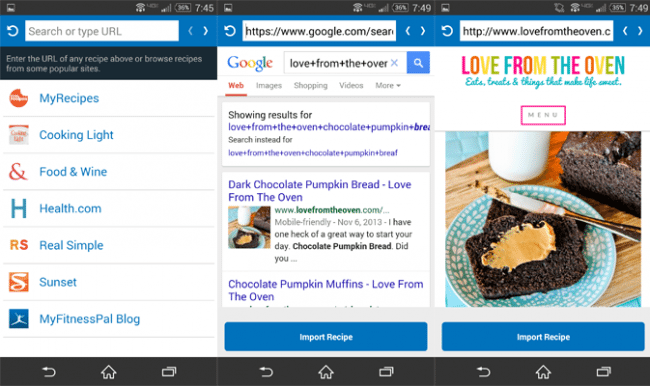
Task: Switch to the Videos tab
Action: tap(351, 85)
